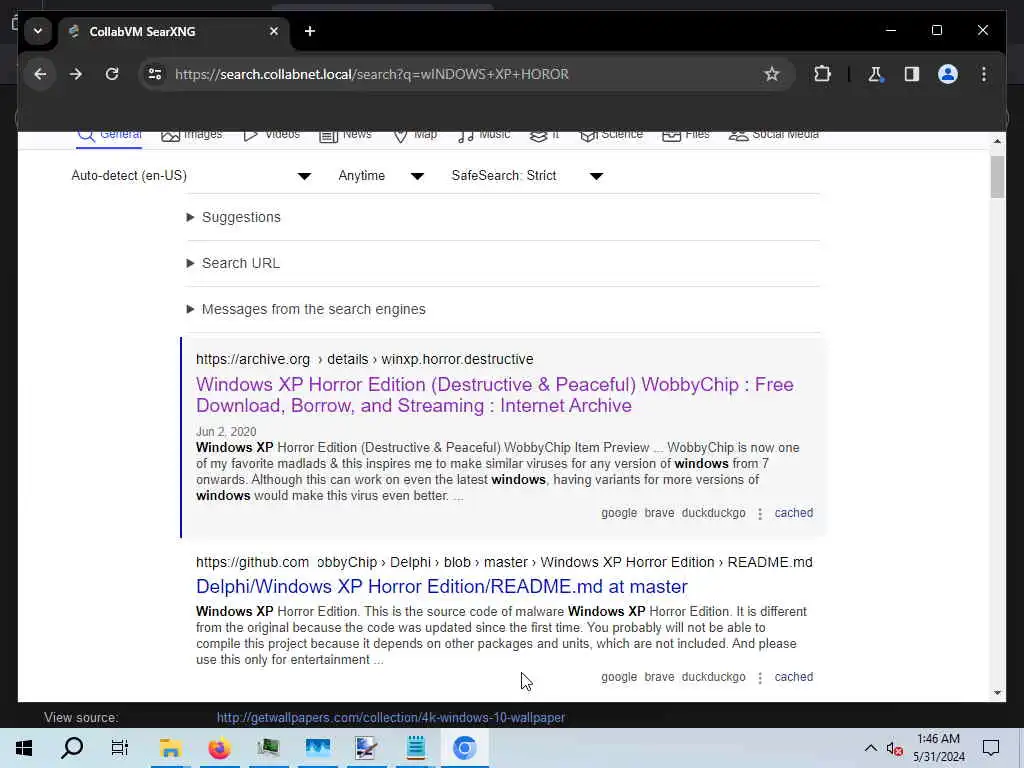Click the scrollbar up arrow
This screenshot has height=768, width=1024.
(997, 140)
